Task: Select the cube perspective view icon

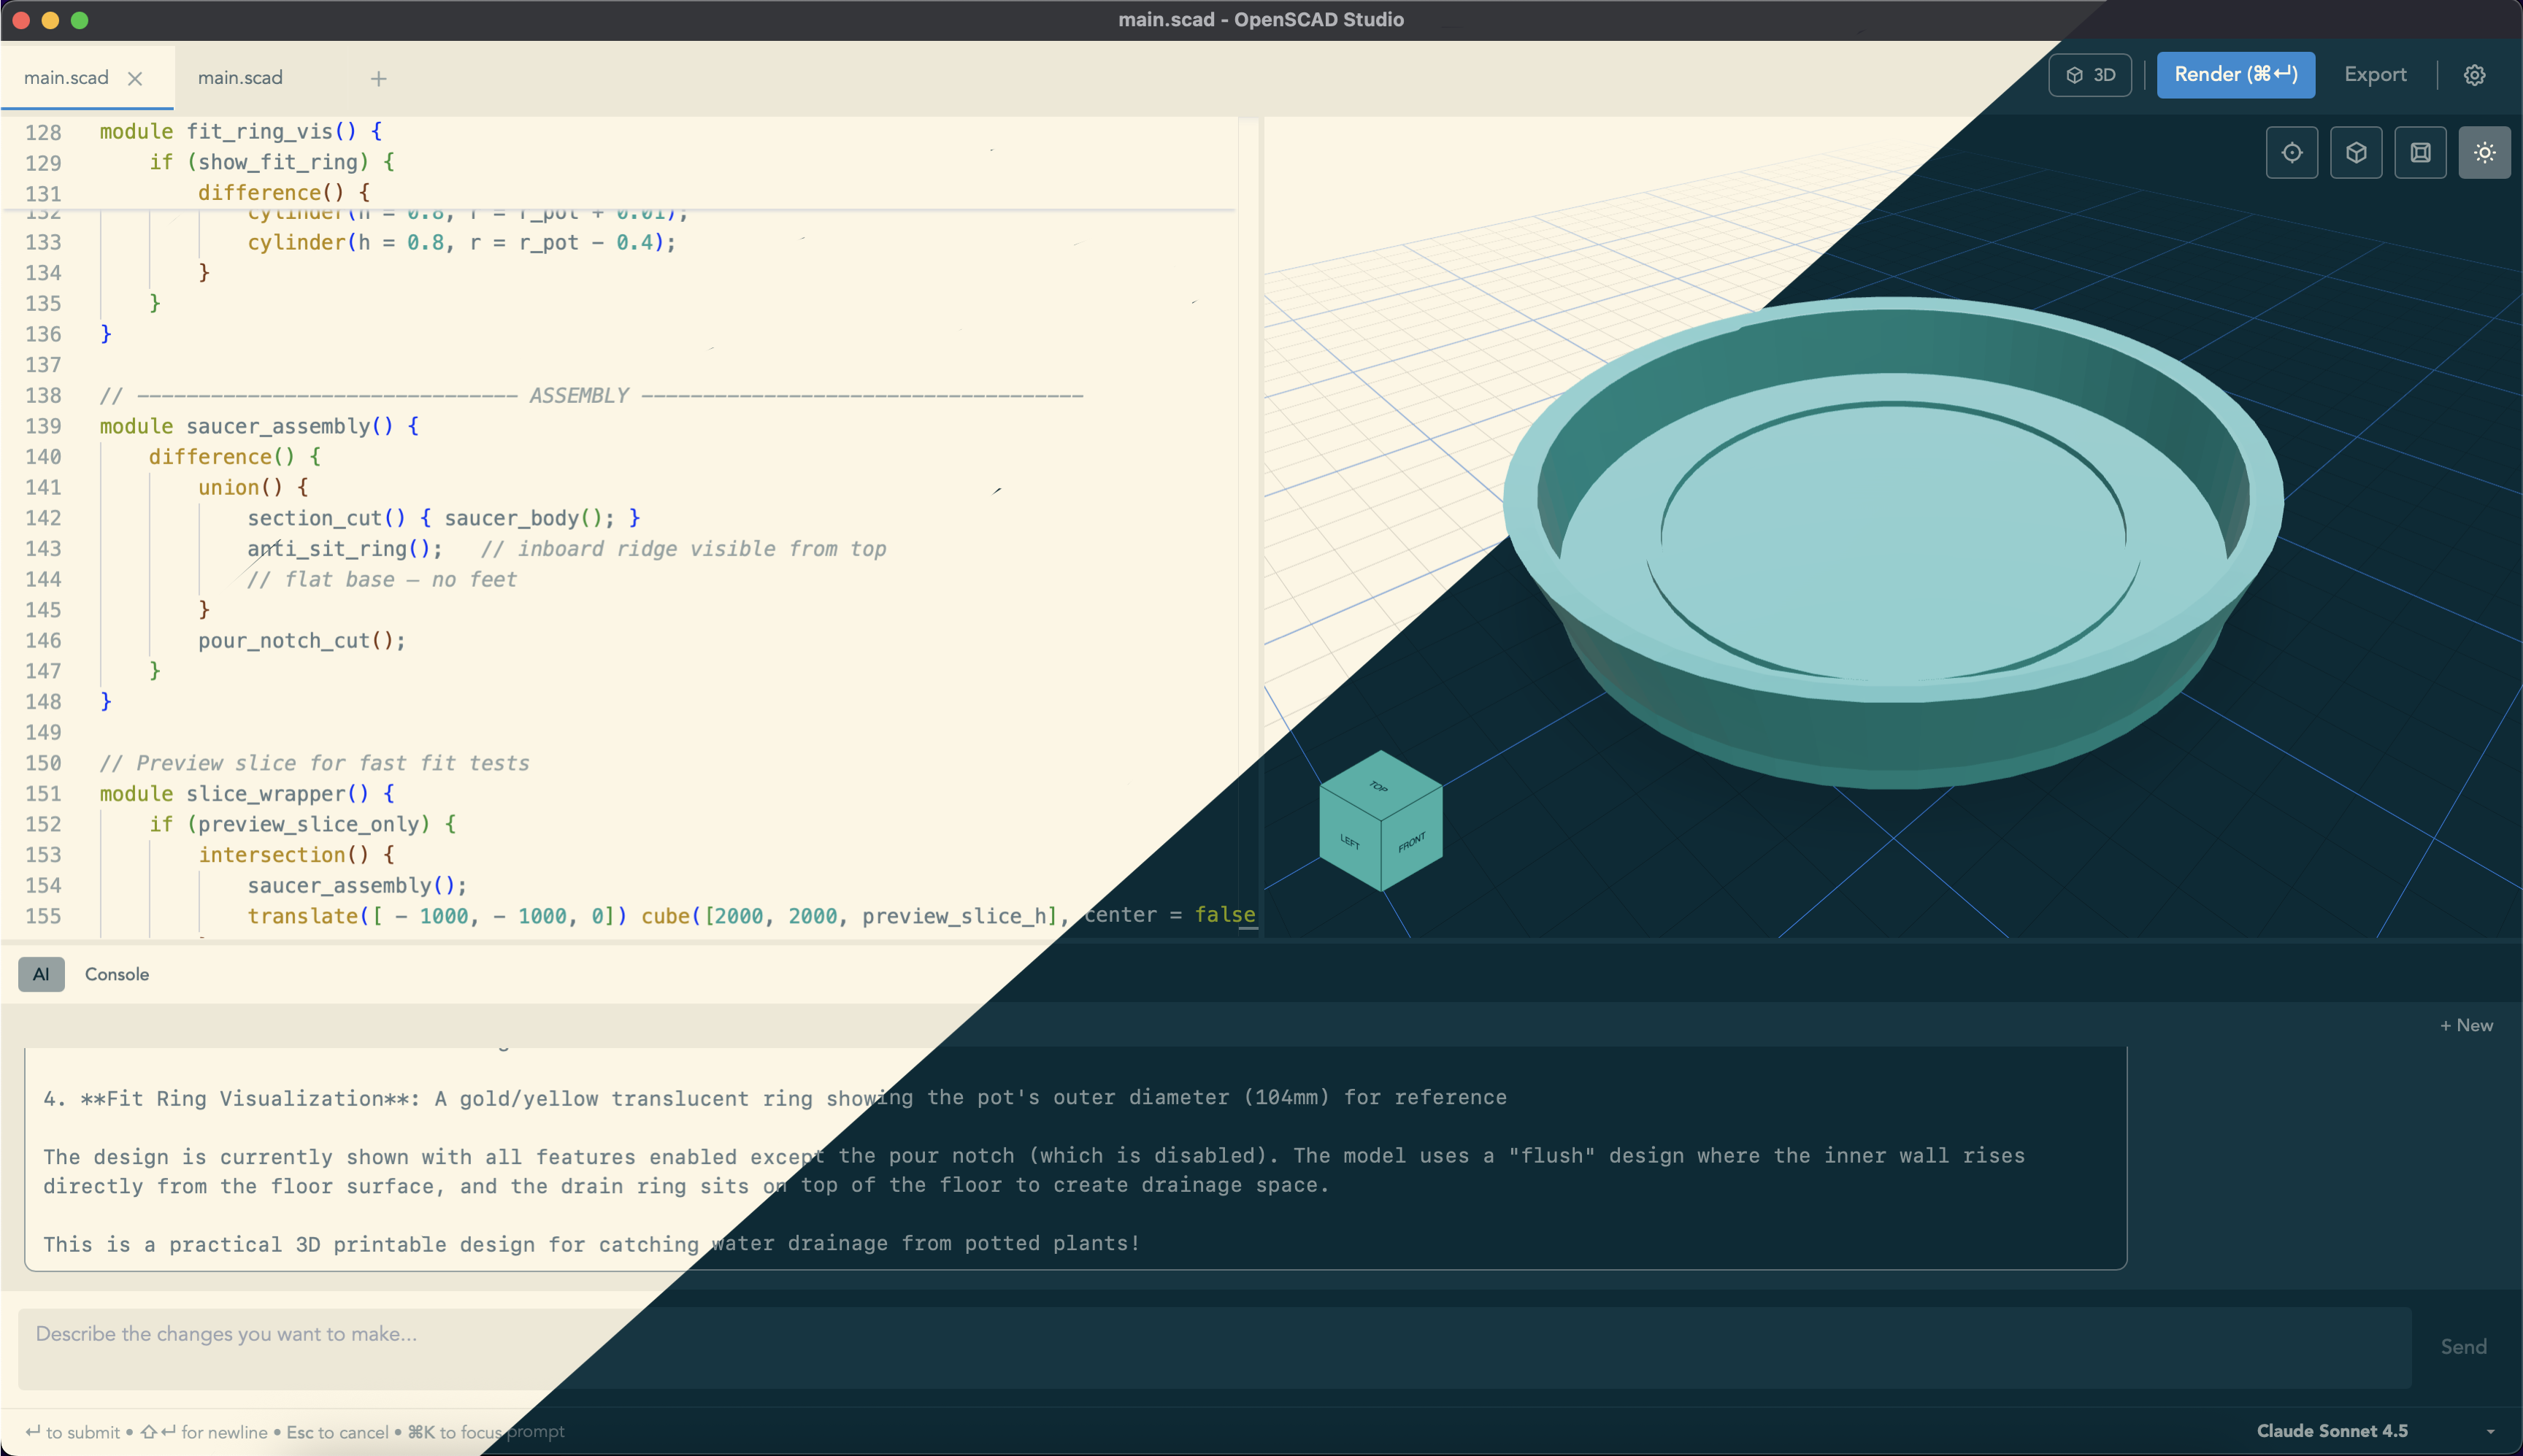Action: click(2357, 152)
